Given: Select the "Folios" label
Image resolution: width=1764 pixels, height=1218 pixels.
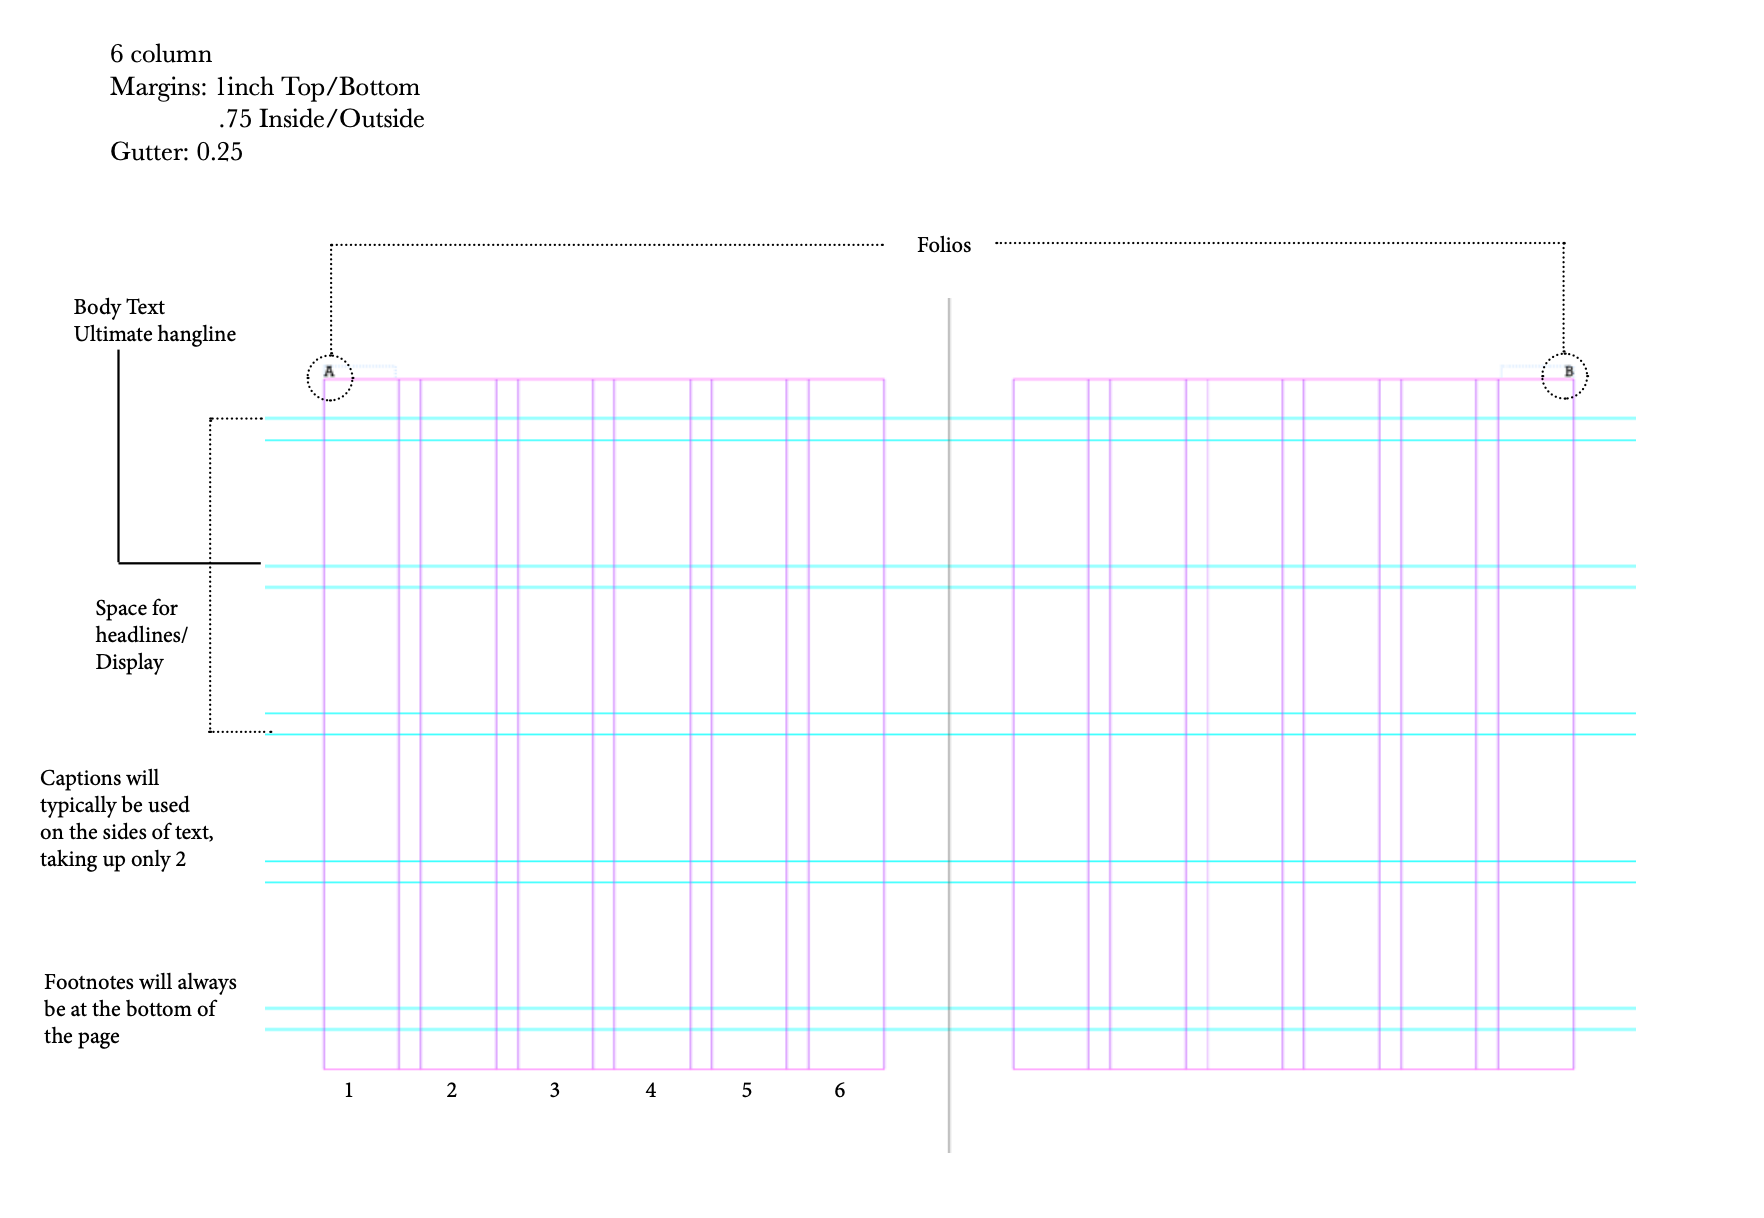Looking at the screenshot, I should click(944, 245).
